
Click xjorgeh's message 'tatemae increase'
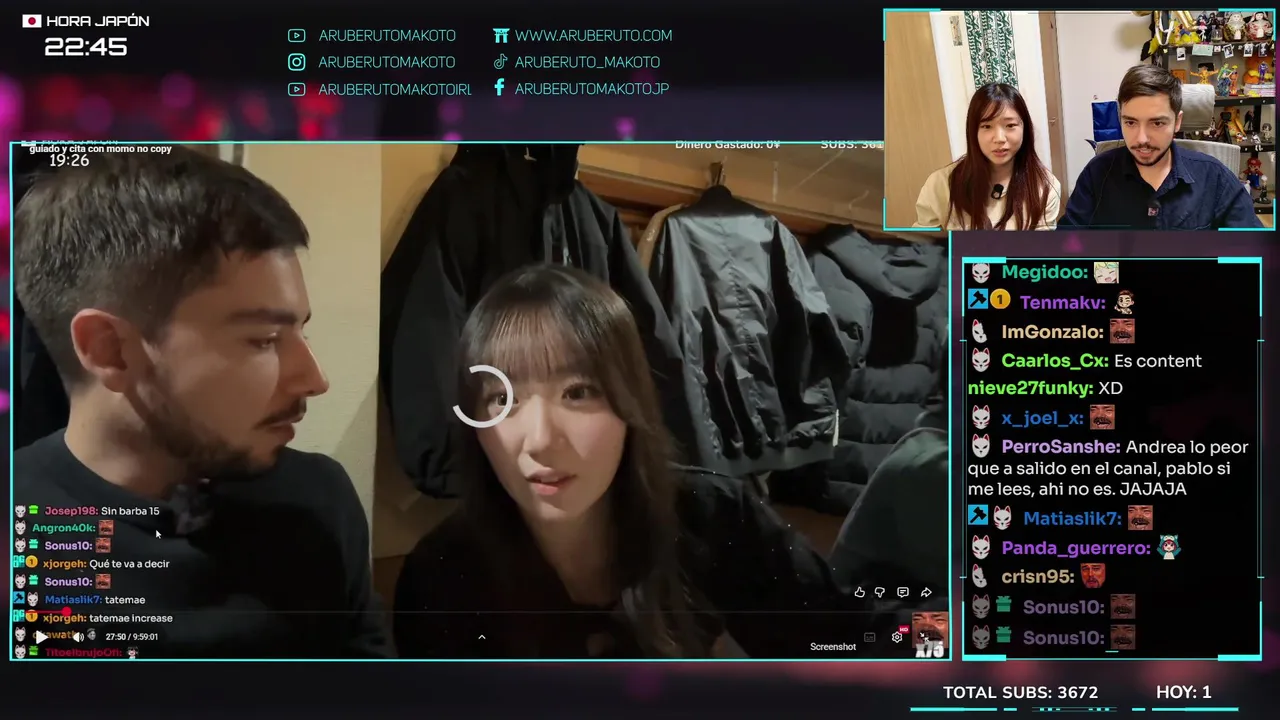pyautogui.click(x=131, y=618)
